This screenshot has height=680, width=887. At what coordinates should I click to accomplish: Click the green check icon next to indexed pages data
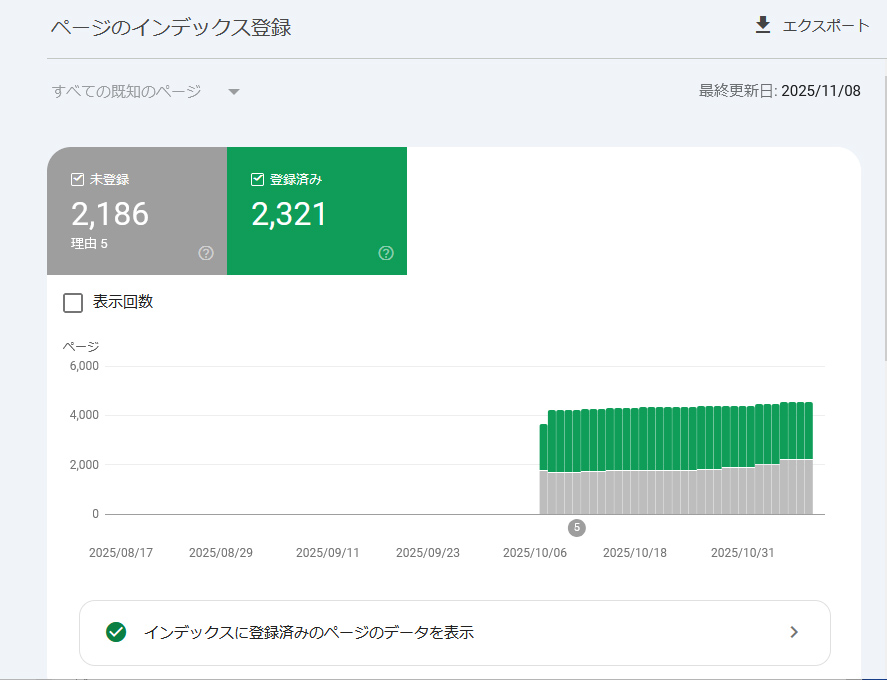(116, 632)
